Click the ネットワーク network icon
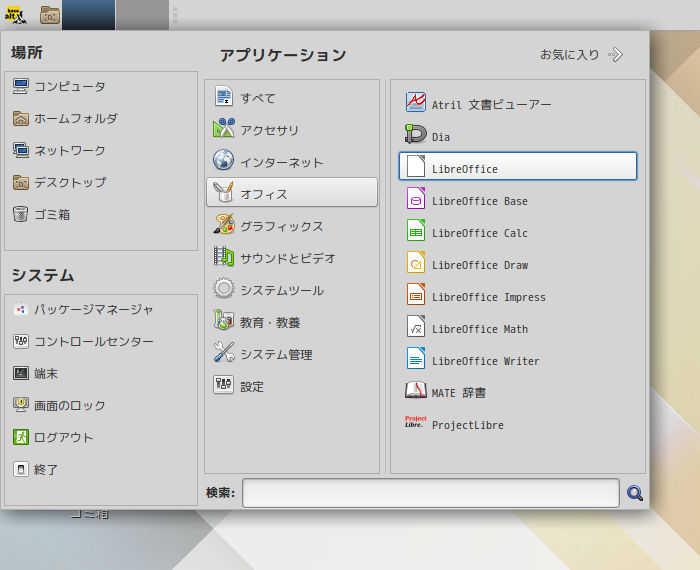700x570 pixels. point(21,150)
